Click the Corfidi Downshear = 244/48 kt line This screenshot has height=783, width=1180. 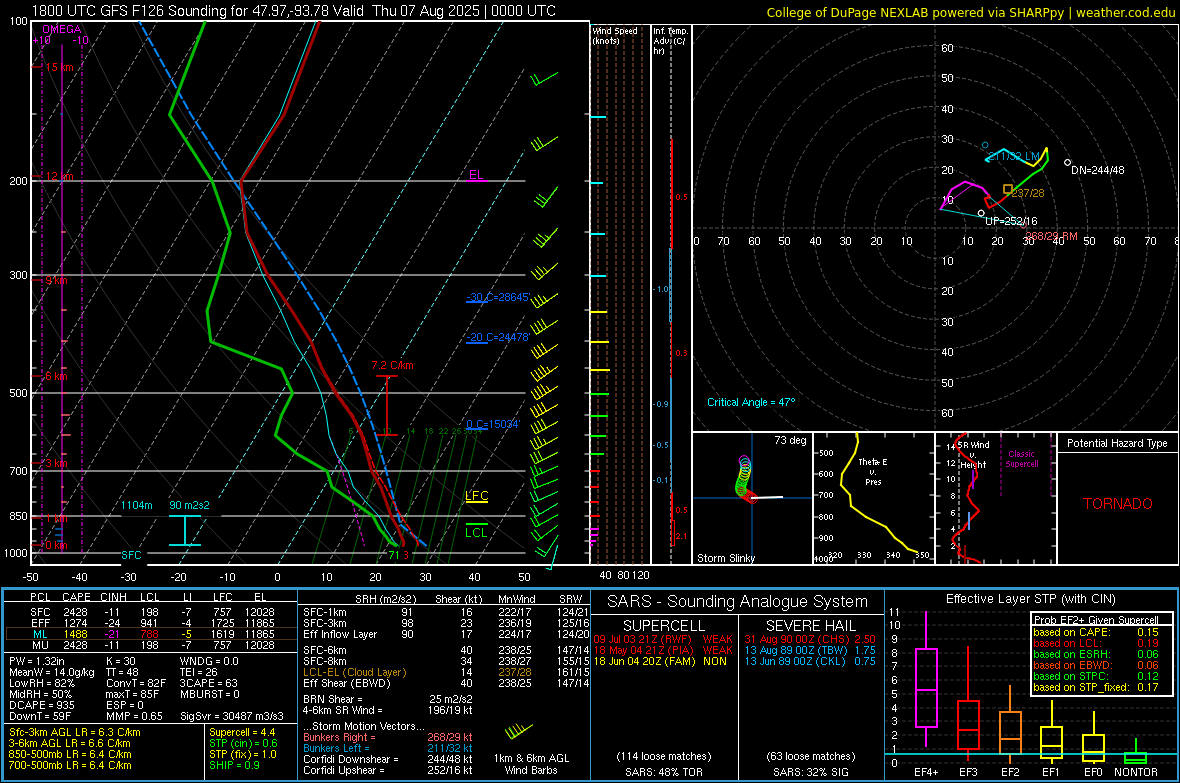point(388,759)
